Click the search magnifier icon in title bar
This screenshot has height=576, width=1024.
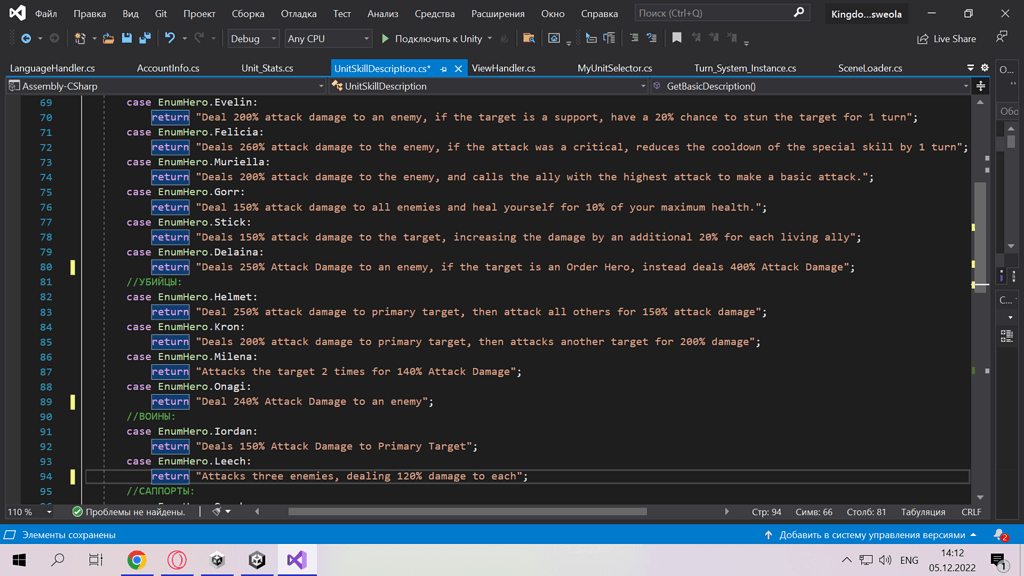coord(798,12)
